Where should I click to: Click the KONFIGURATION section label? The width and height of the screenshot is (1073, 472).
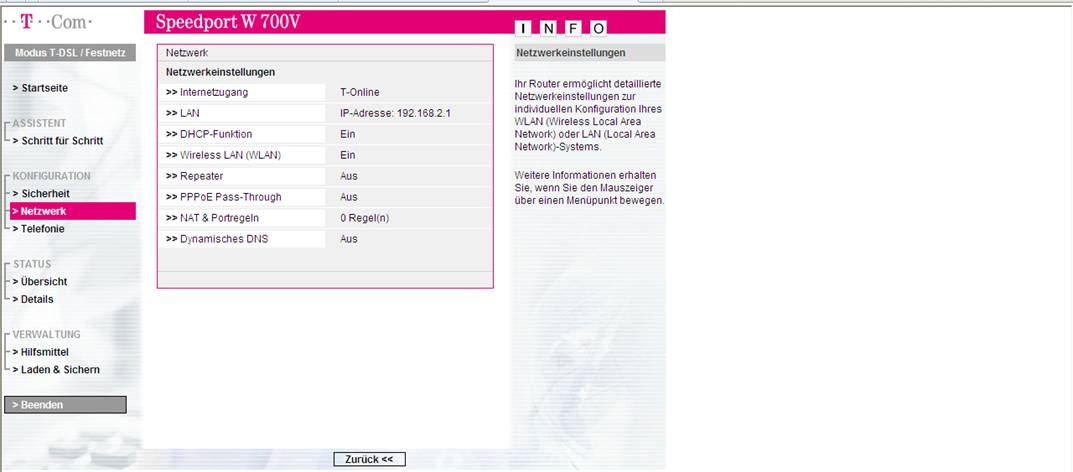(51, 176)
